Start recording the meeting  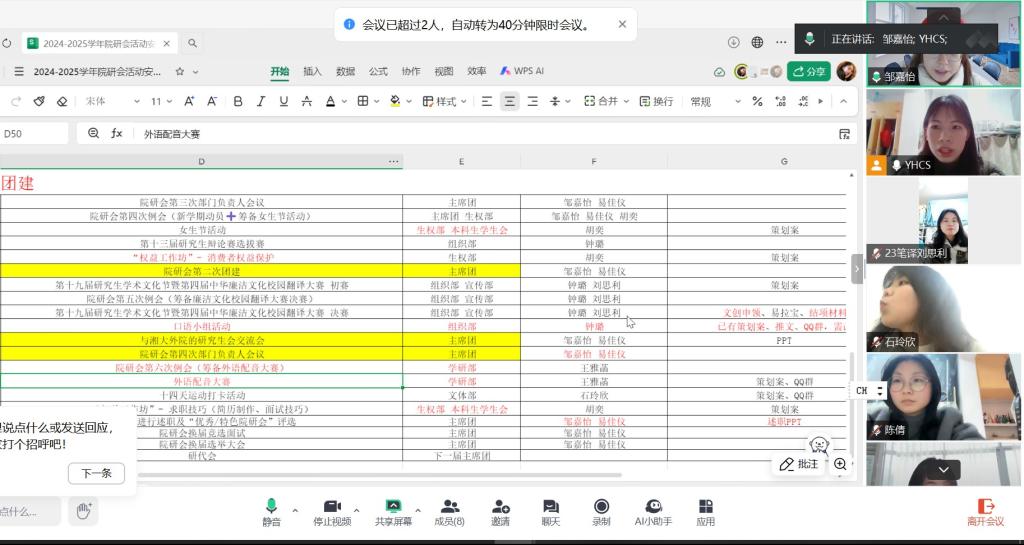coord(601,511)
